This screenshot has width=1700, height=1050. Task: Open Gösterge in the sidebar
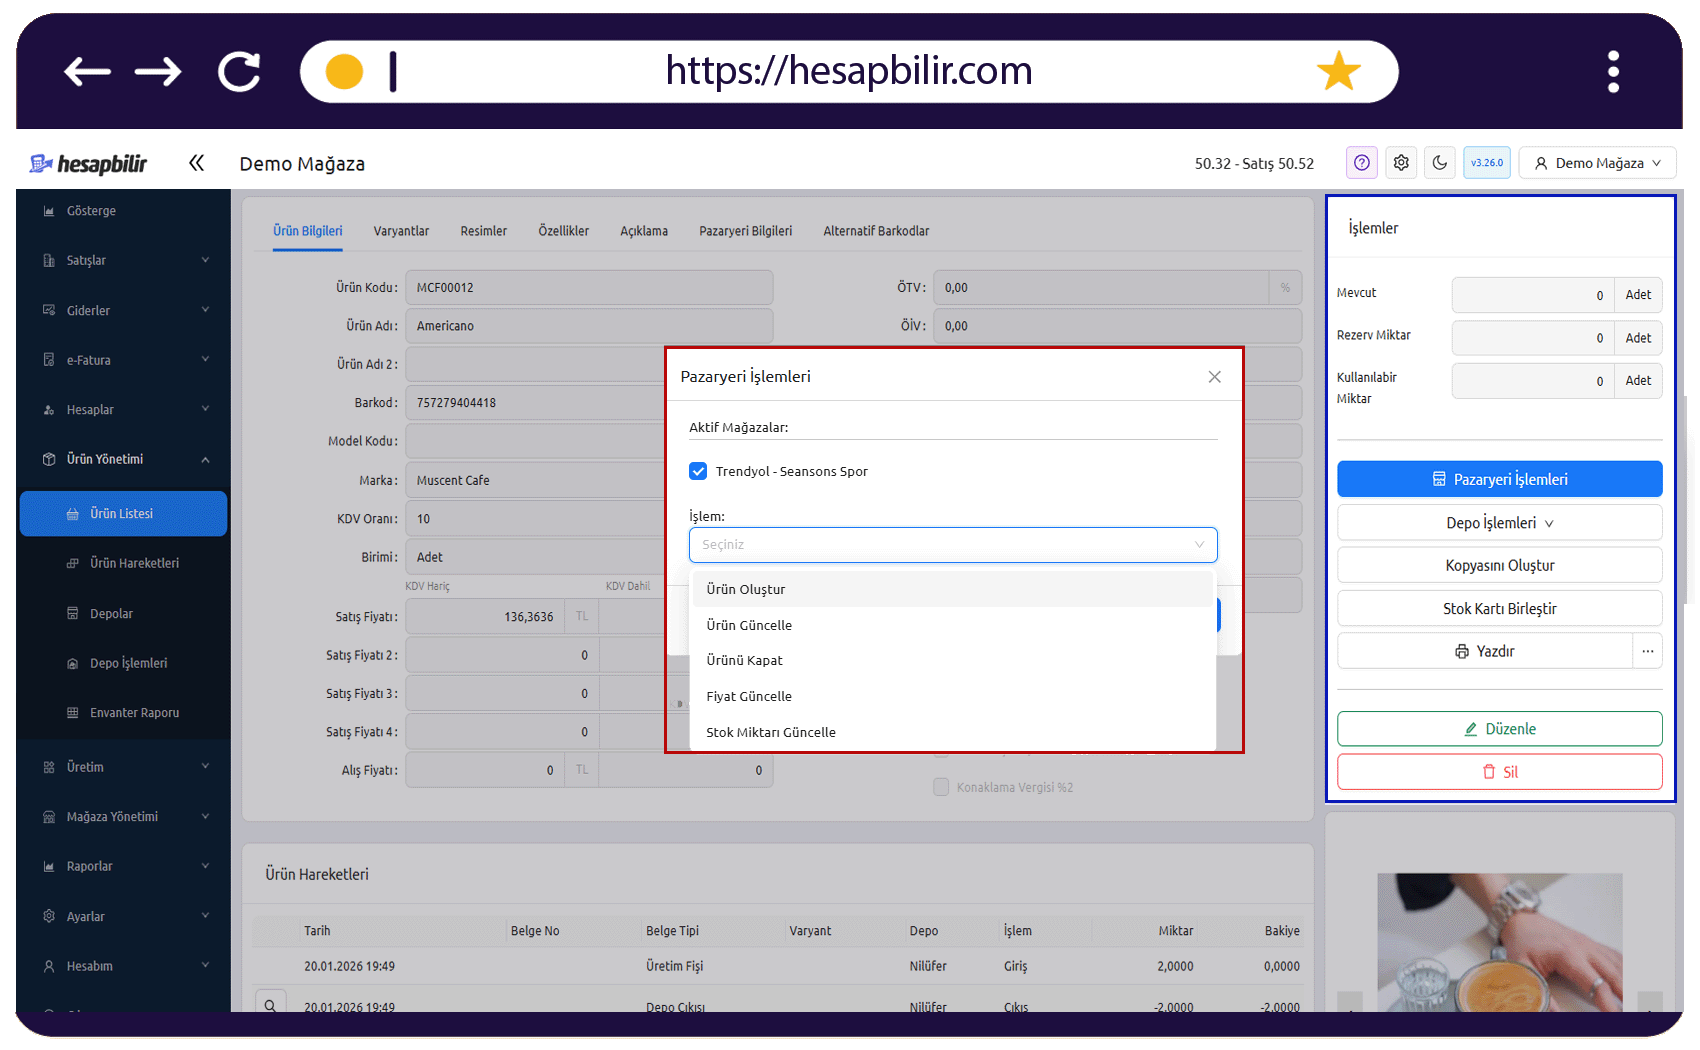point(124,211)
